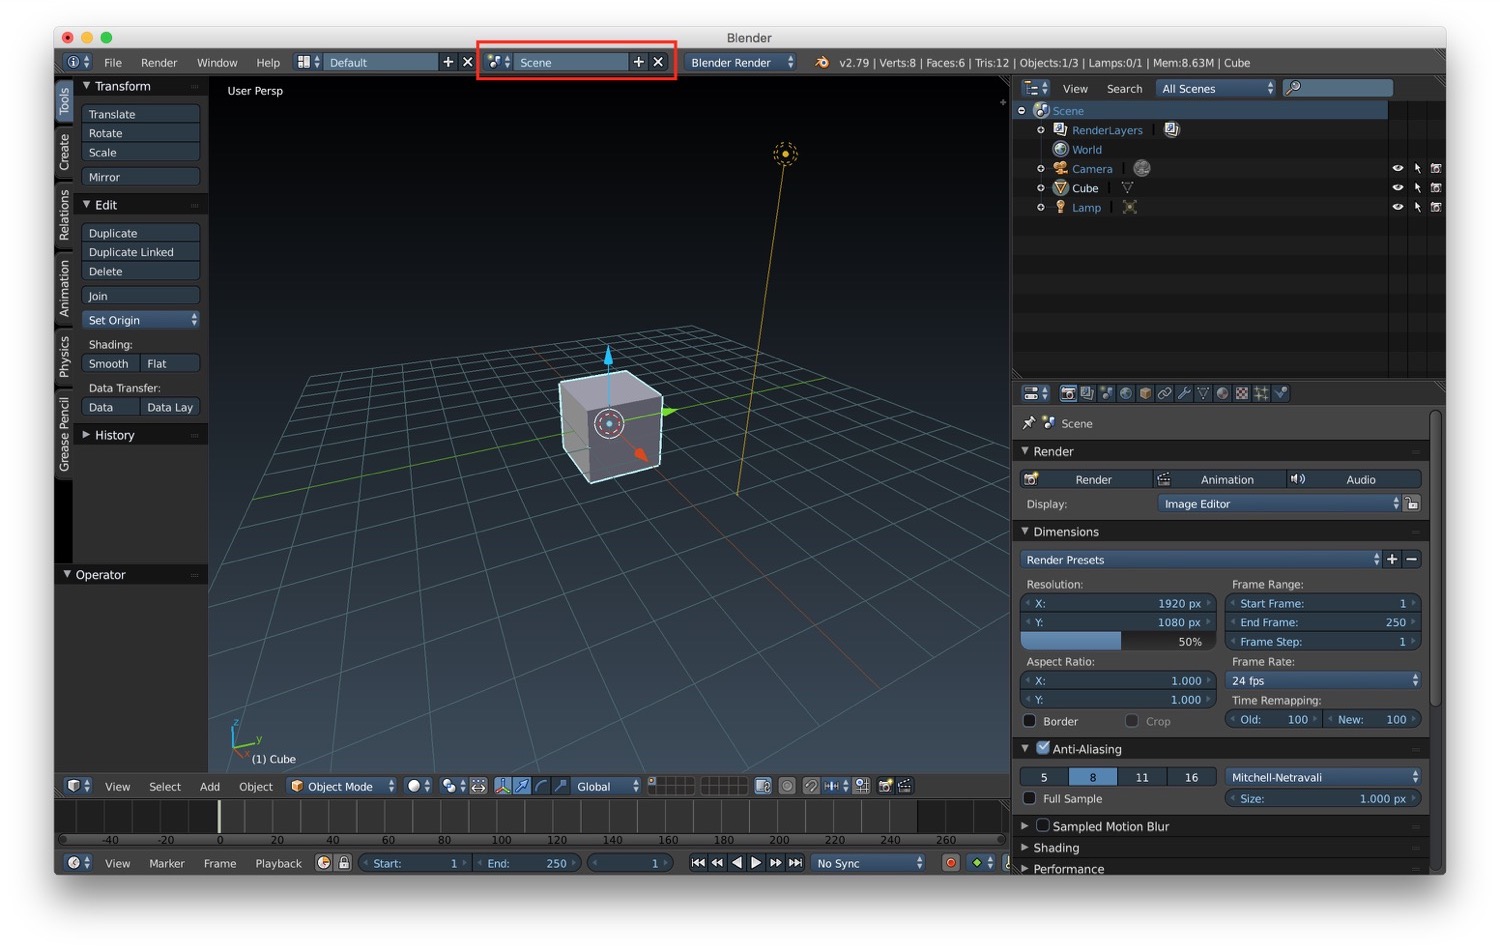This screenshot has width=1500, height=948.
Task: Open the Blender Render engine dropdown
Action: click(741, 62)
